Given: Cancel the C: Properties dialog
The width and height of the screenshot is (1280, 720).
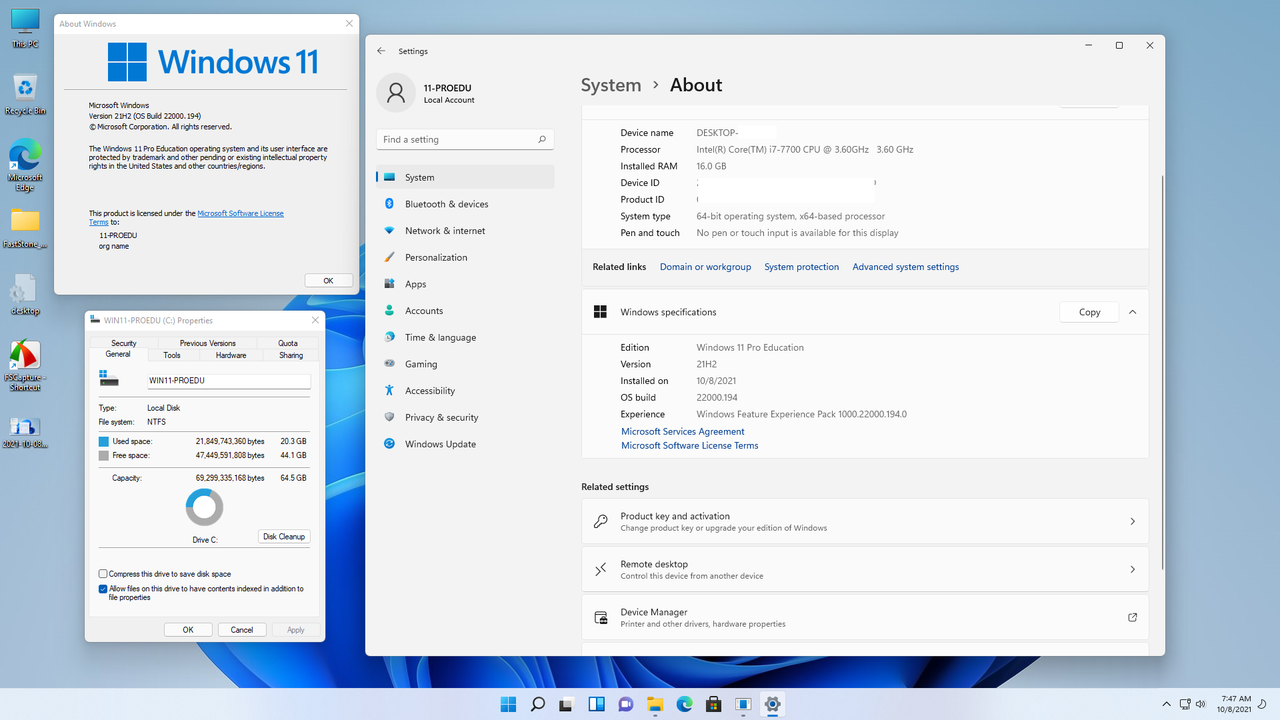Looking at the screenshot, I should coord(242,630).
